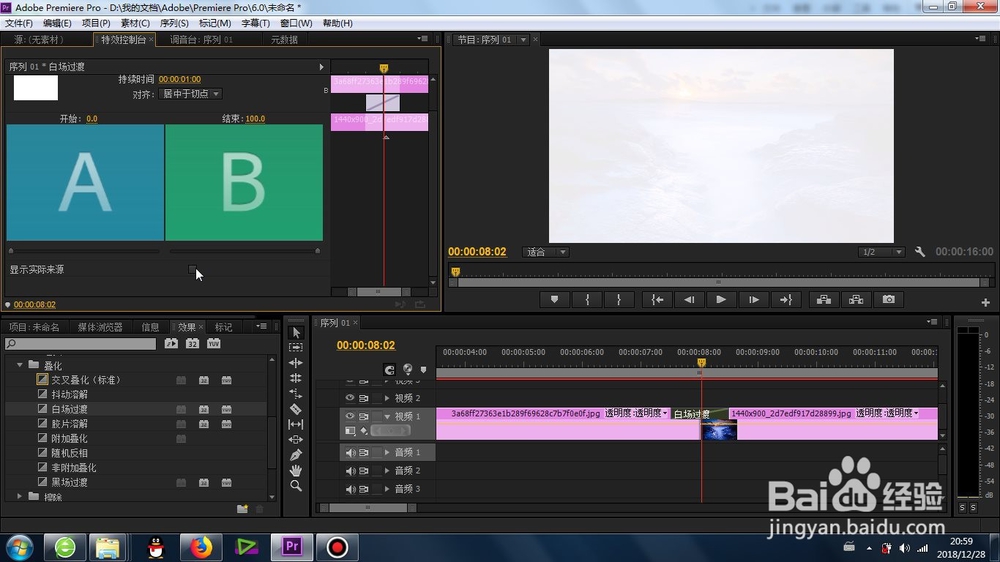1000x562 pixels.
Task: Mute Audio 1 track speaker
Action: coord(350,452)
